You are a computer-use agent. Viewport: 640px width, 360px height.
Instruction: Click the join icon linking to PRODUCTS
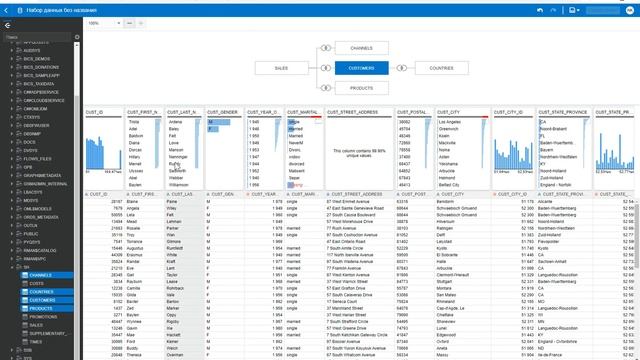(x=325, y=88)
